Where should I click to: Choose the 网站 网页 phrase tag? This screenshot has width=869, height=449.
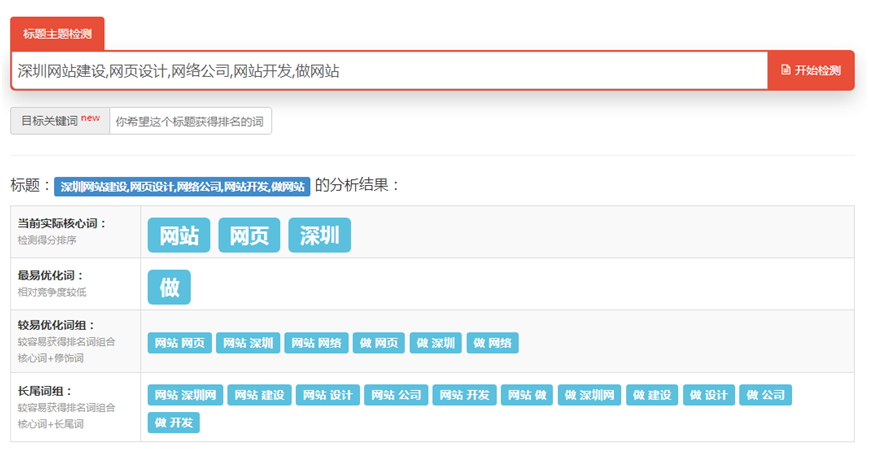(x=179, y=343)
